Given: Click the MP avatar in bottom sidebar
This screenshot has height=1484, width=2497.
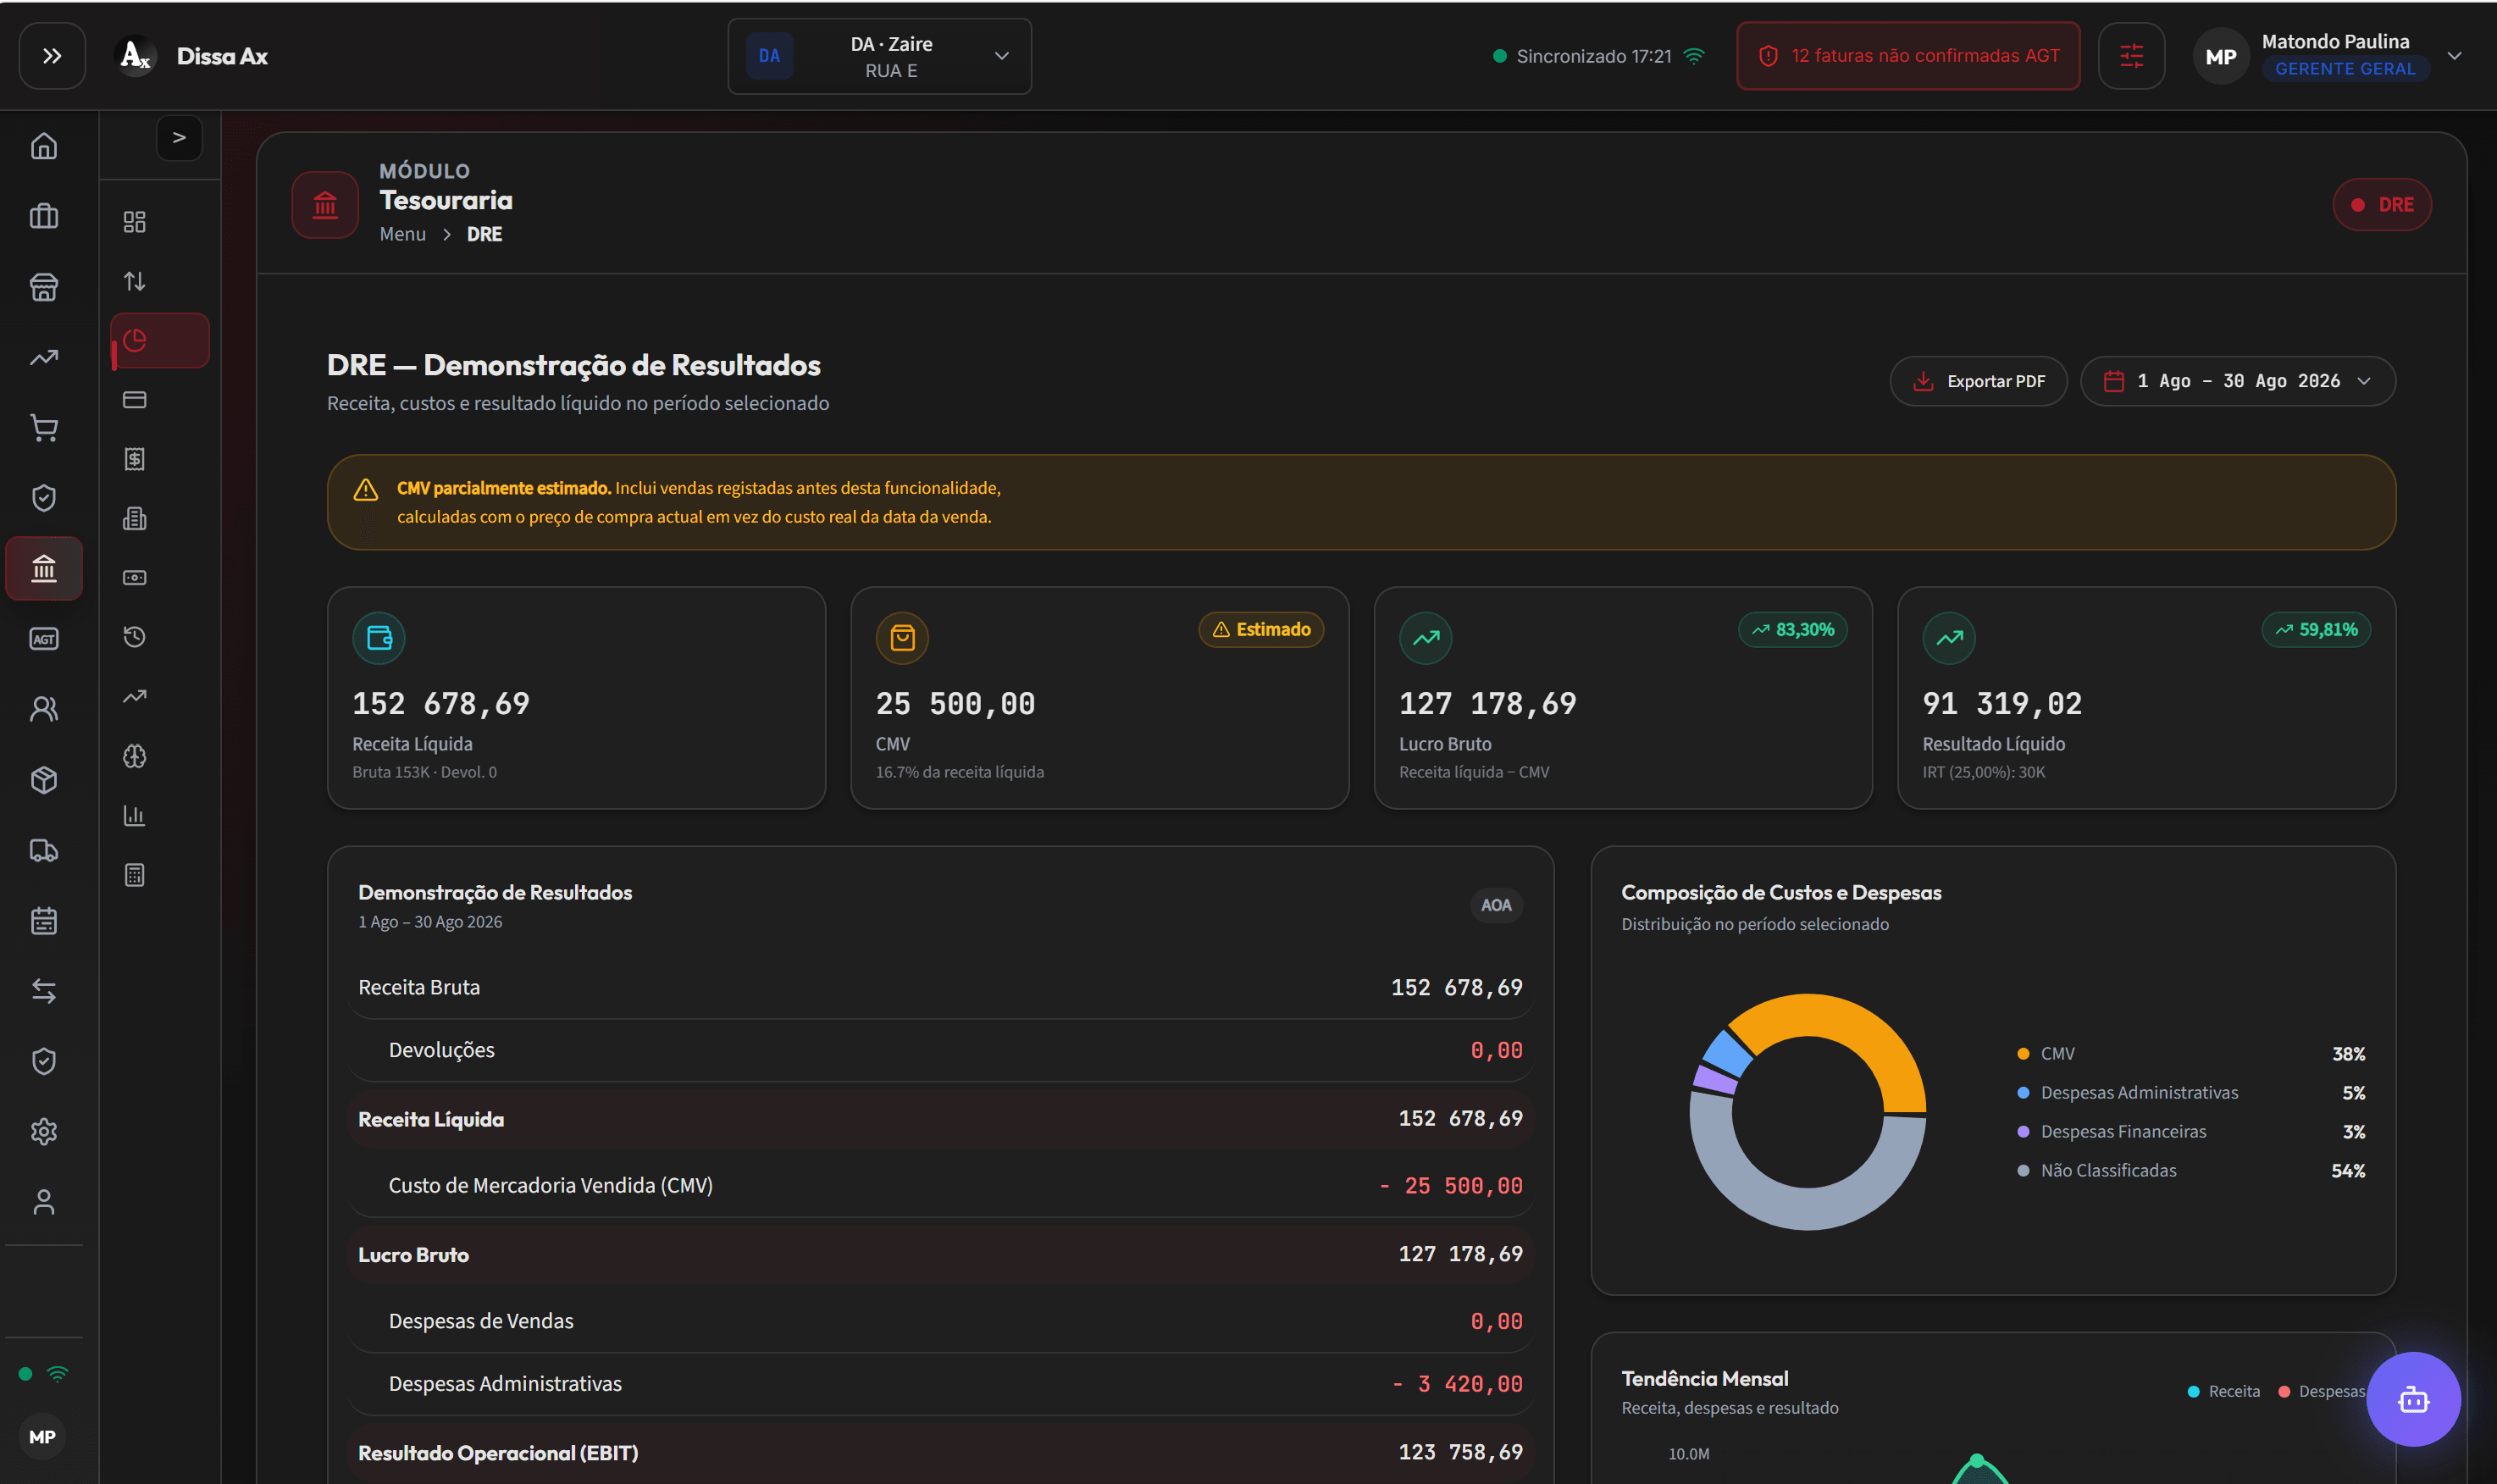Looking at the screenshot, I should pos(42,1437).
